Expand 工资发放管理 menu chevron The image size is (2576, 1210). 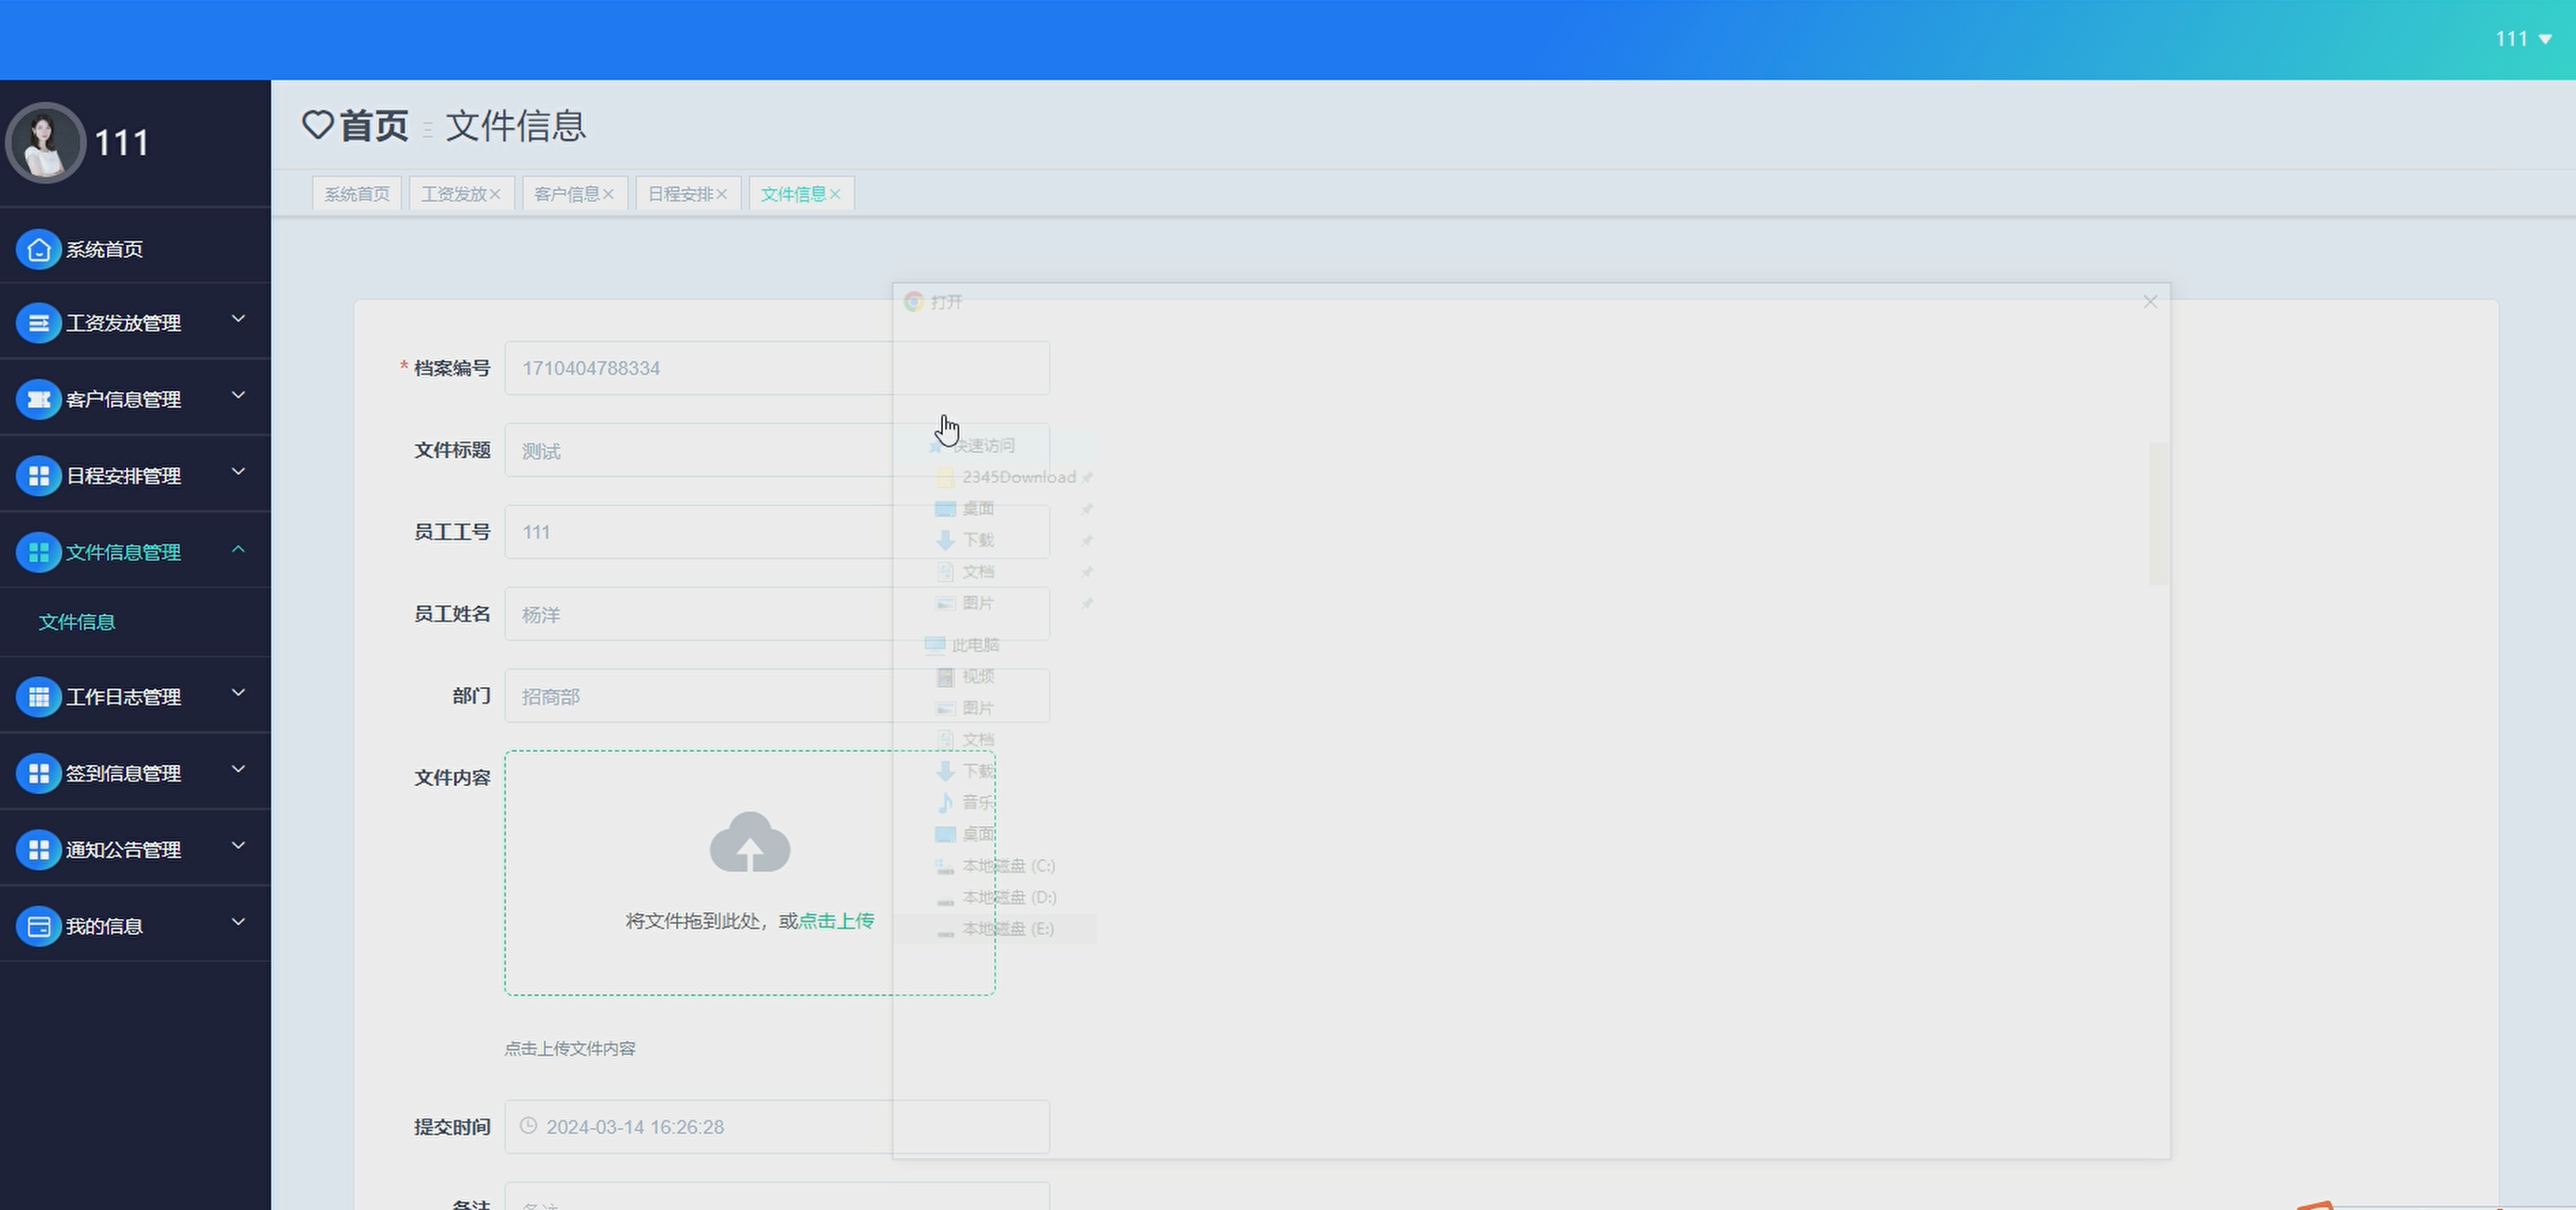click(238, 319)
